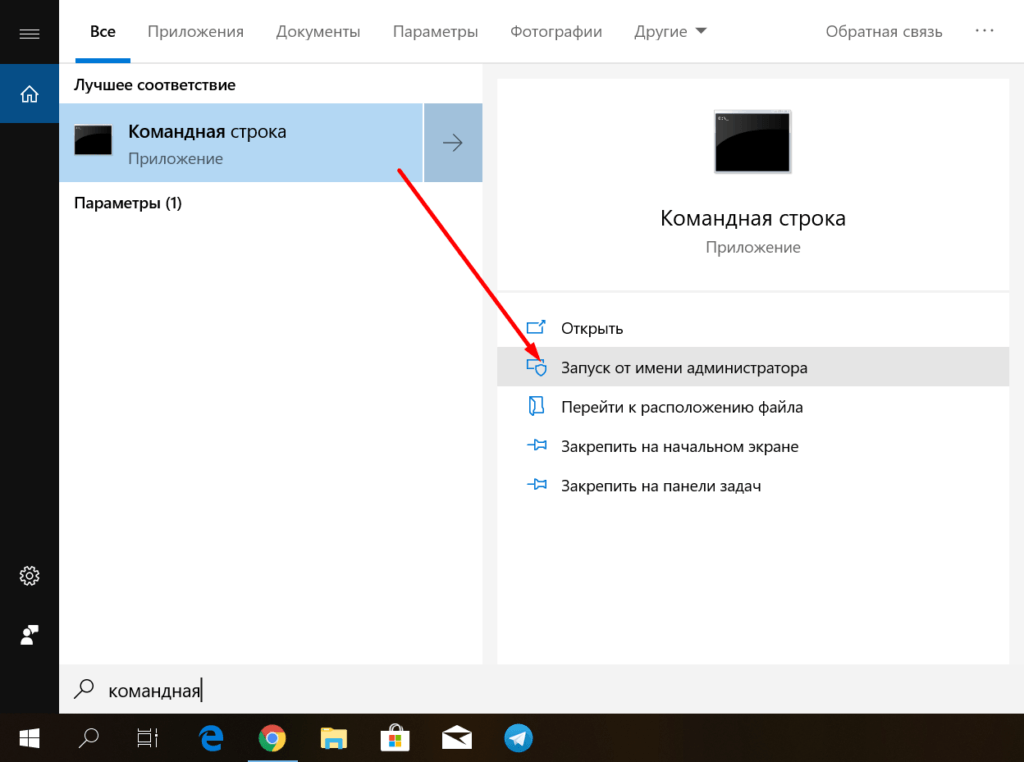This screenshot has height=762, width=1024.
Task: Click the hamburger menu at the top left
Action: pos(29,31)
